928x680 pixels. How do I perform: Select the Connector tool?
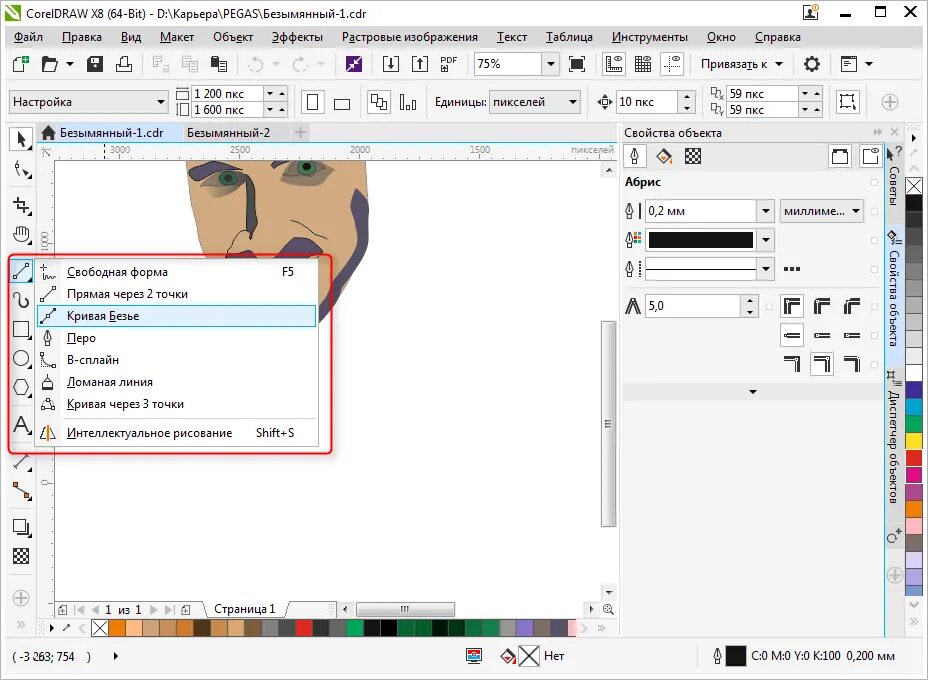coord(21,491)
